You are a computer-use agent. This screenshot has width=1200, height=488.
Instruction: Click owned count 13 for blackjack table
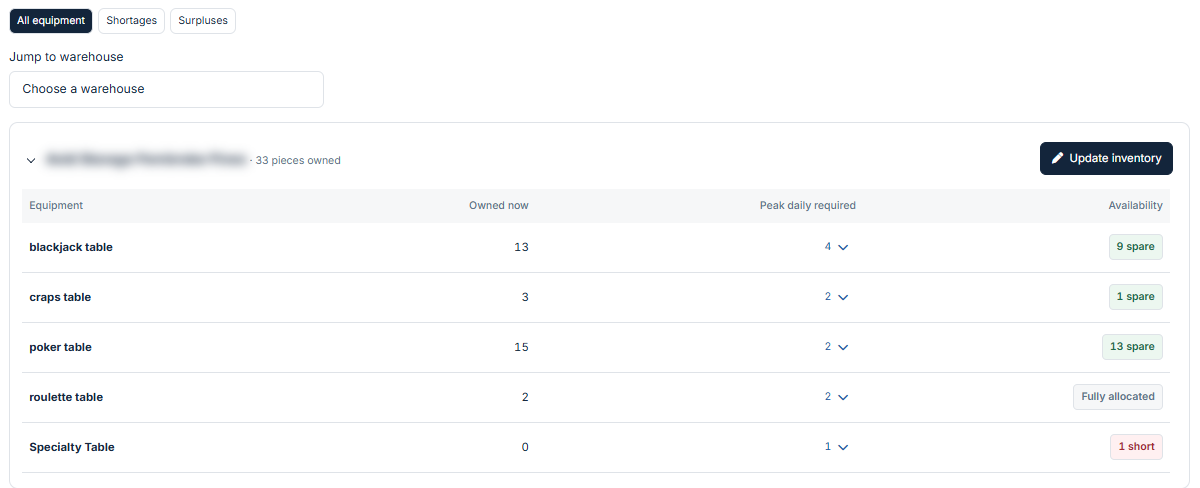[521, 247]
